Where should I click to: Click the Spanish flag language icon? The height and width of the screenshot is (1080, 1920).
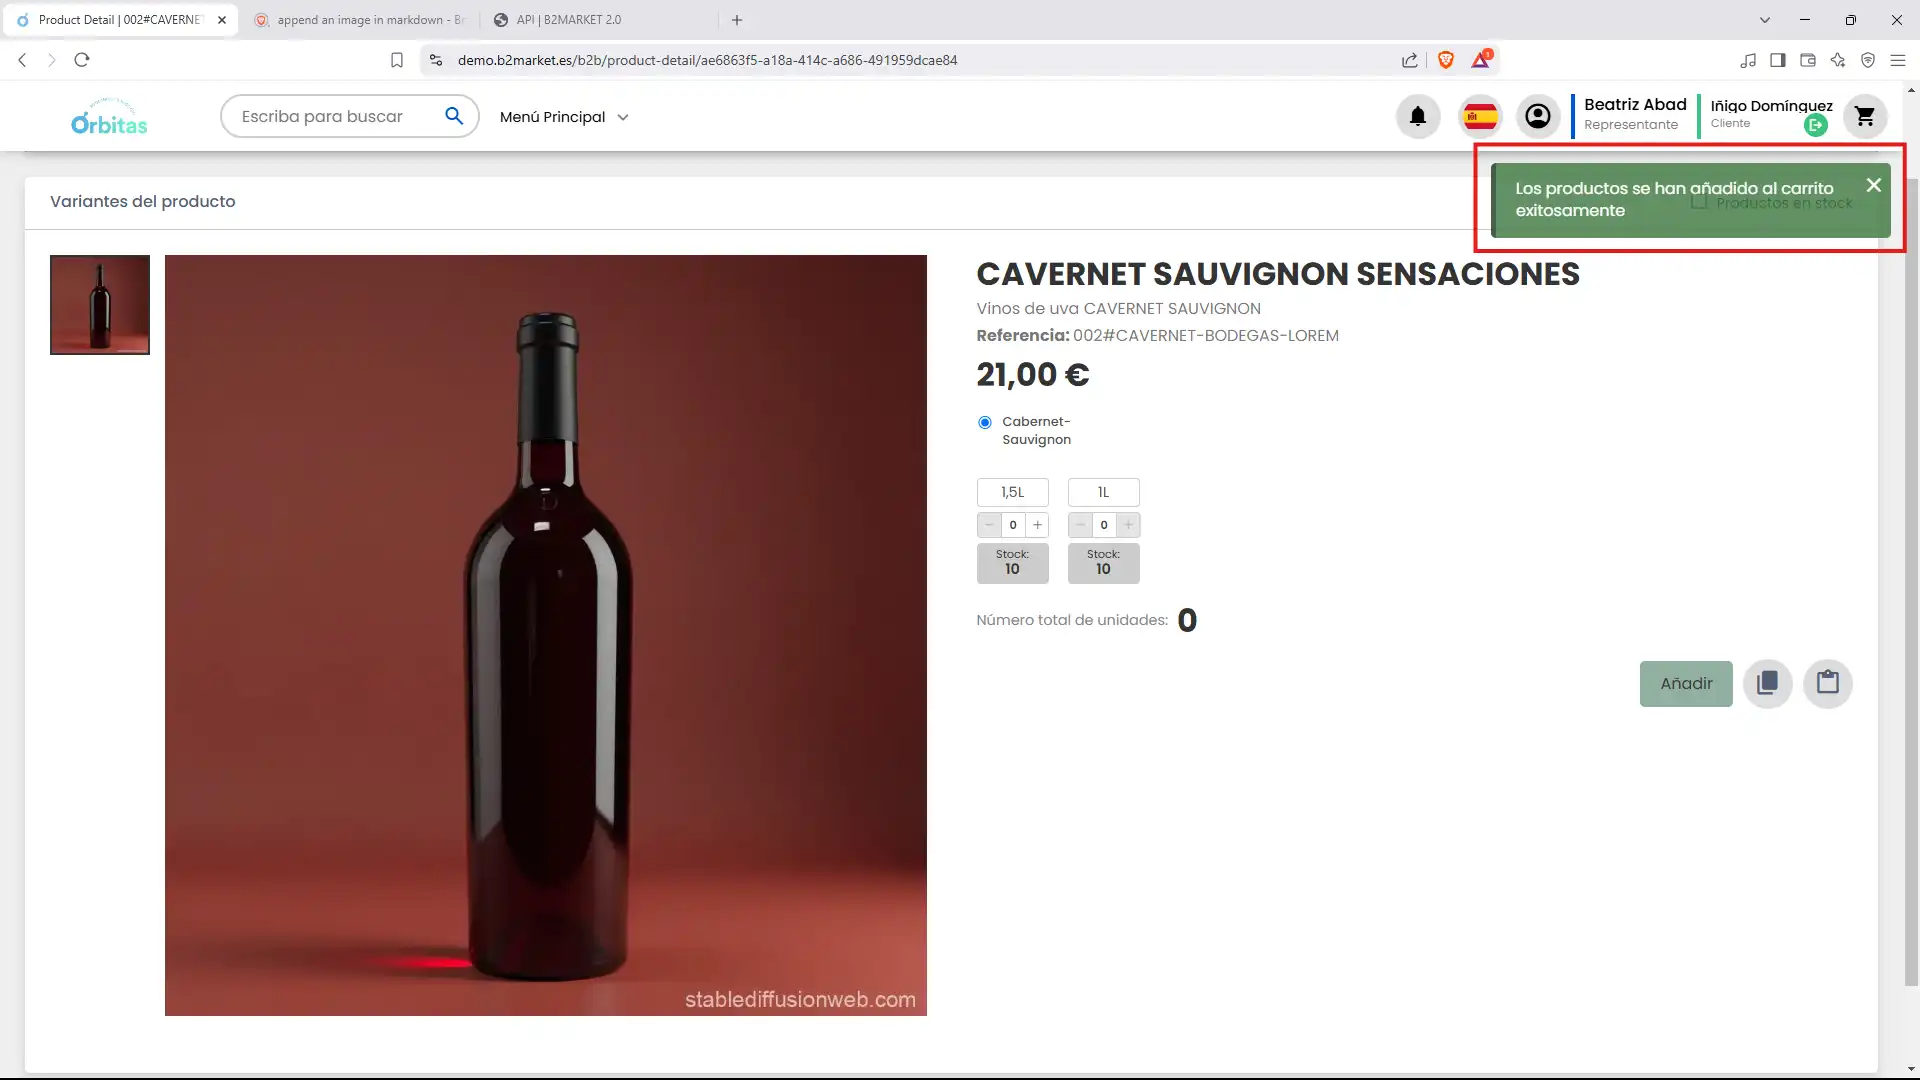tap(1480, 117)
